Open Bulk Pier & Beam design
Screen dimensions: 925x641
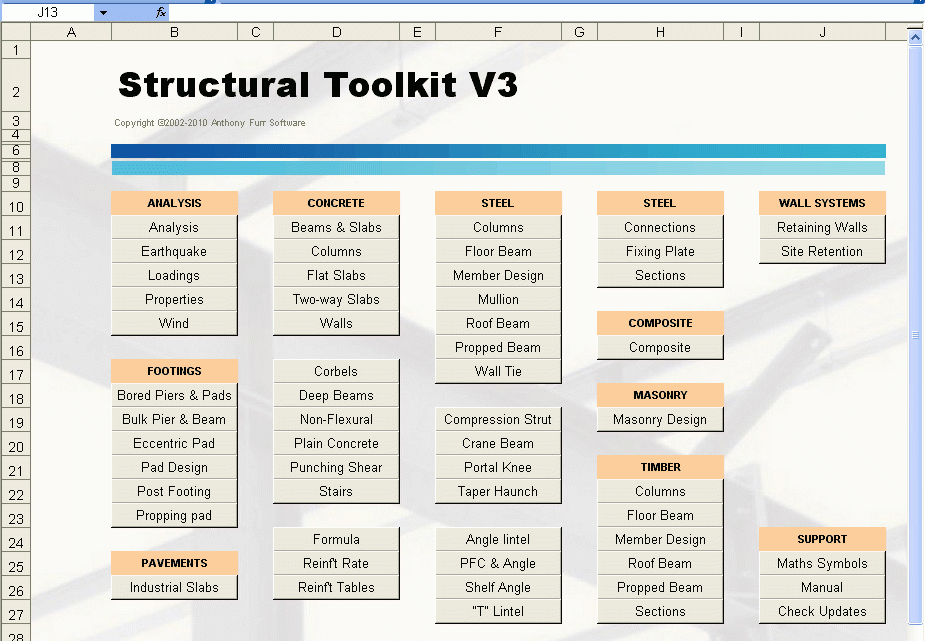click(174, 420)
